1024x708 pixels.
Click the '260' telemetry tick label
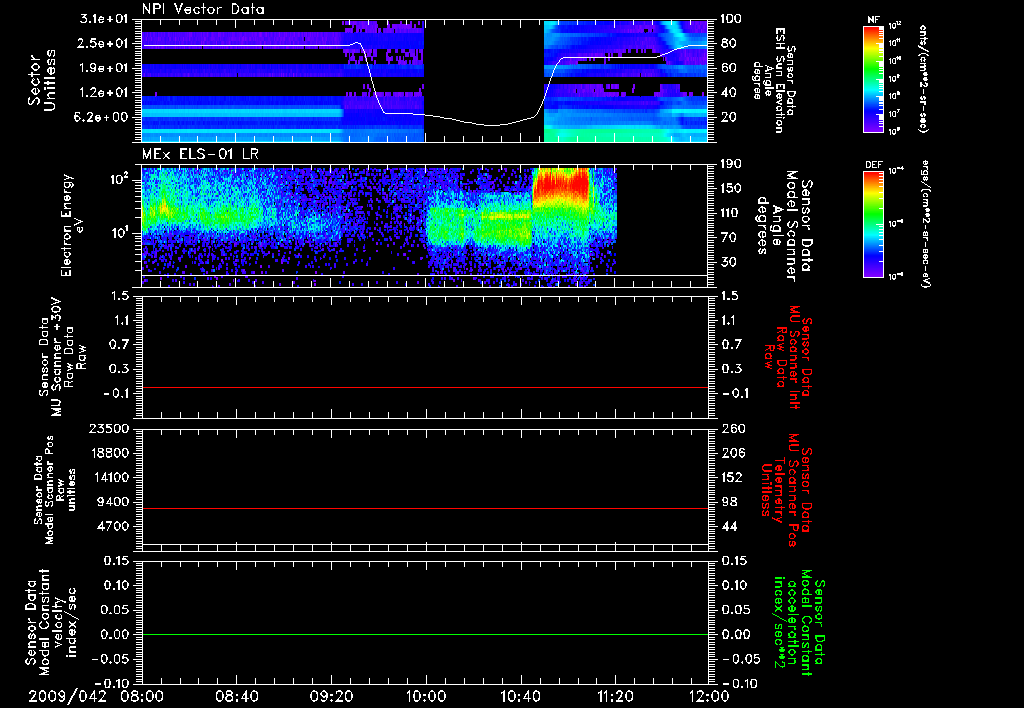click(x=732, y=429)
